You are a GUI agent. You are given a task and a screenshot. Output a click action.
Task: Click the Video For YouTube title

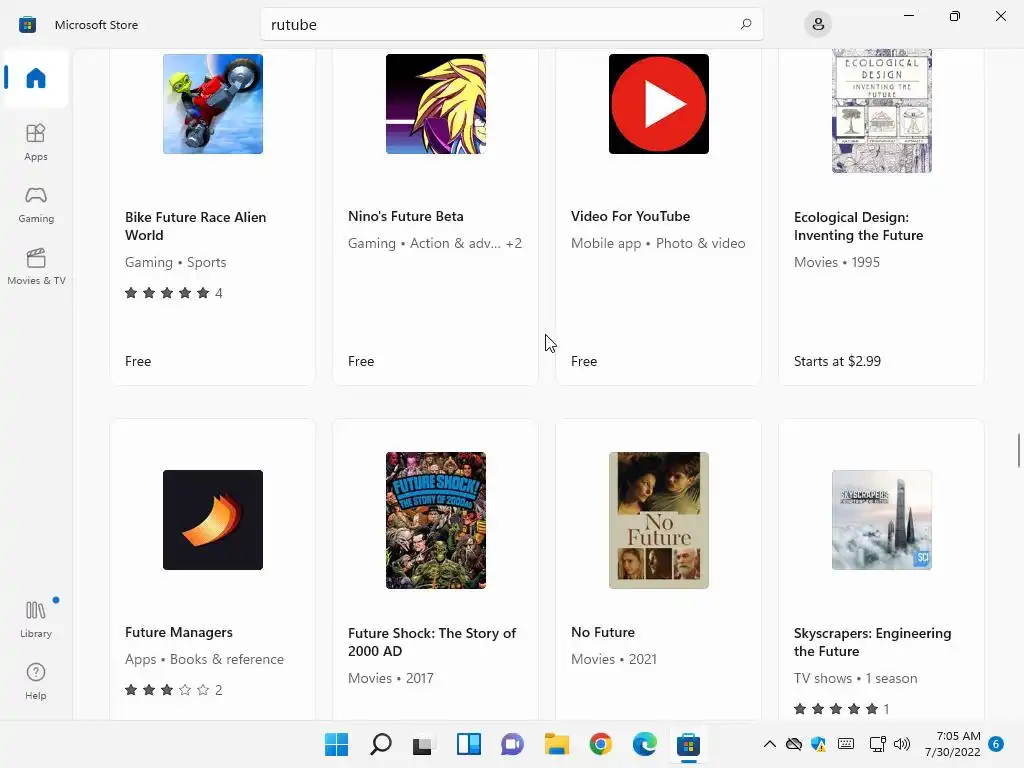[x=630, y=216]
